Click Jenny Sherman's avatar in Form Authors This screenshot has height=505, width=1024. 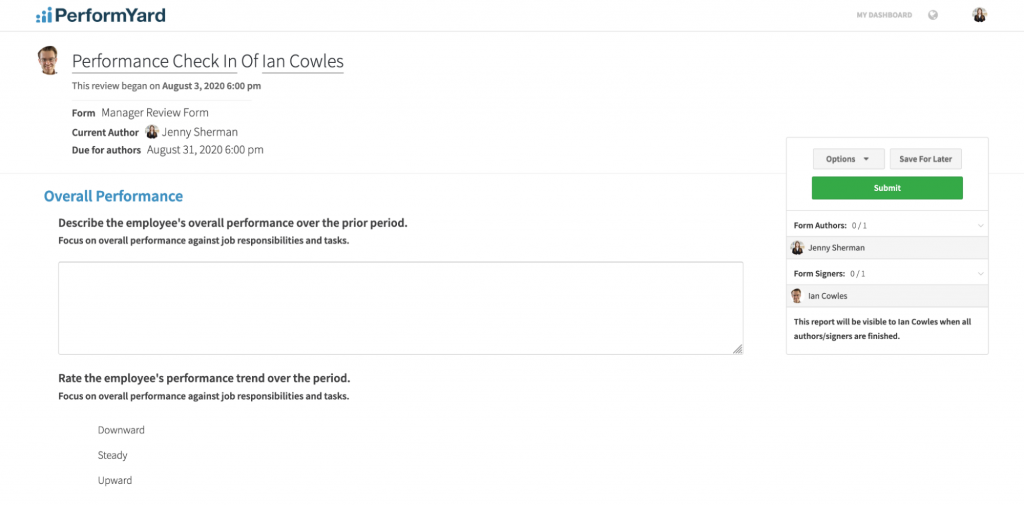point(798,248)
